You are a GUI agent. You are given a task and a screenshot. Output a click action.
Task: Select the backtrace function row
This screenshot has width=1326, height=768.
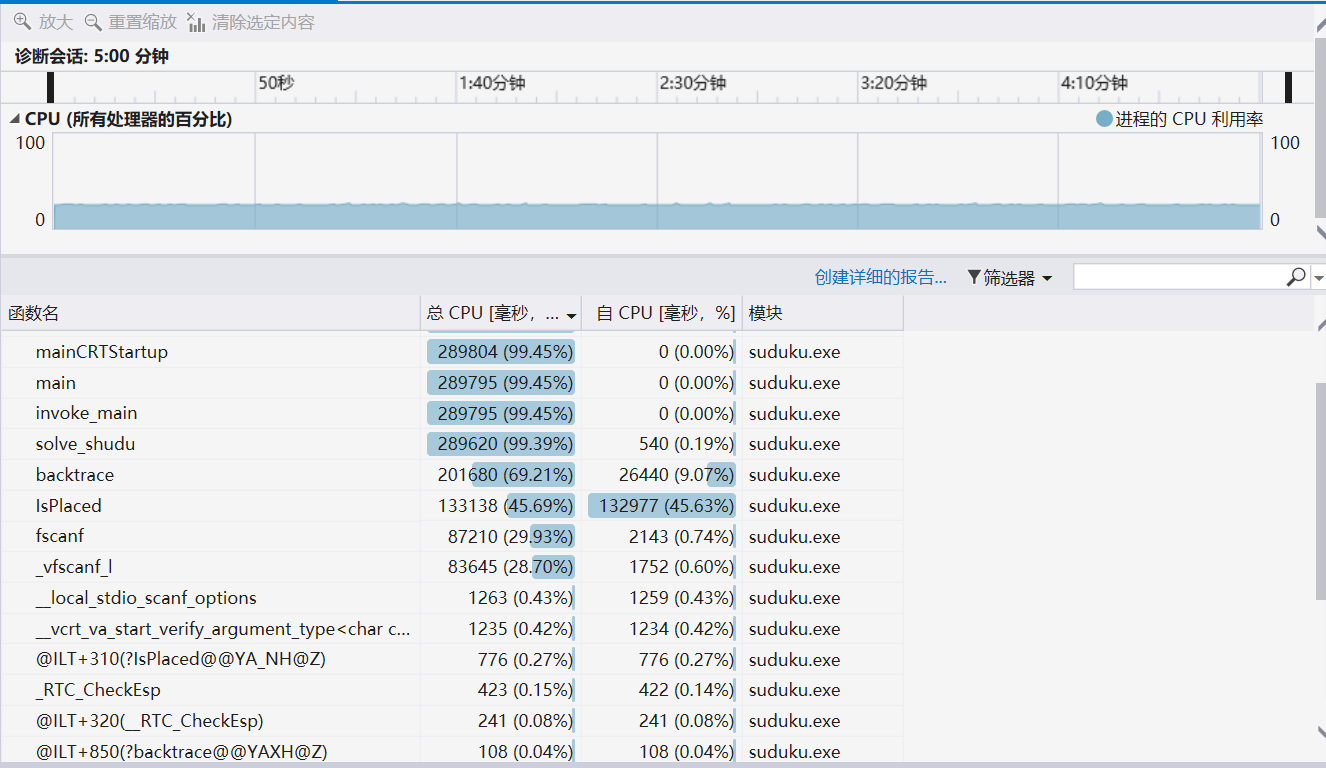[74, 475]
